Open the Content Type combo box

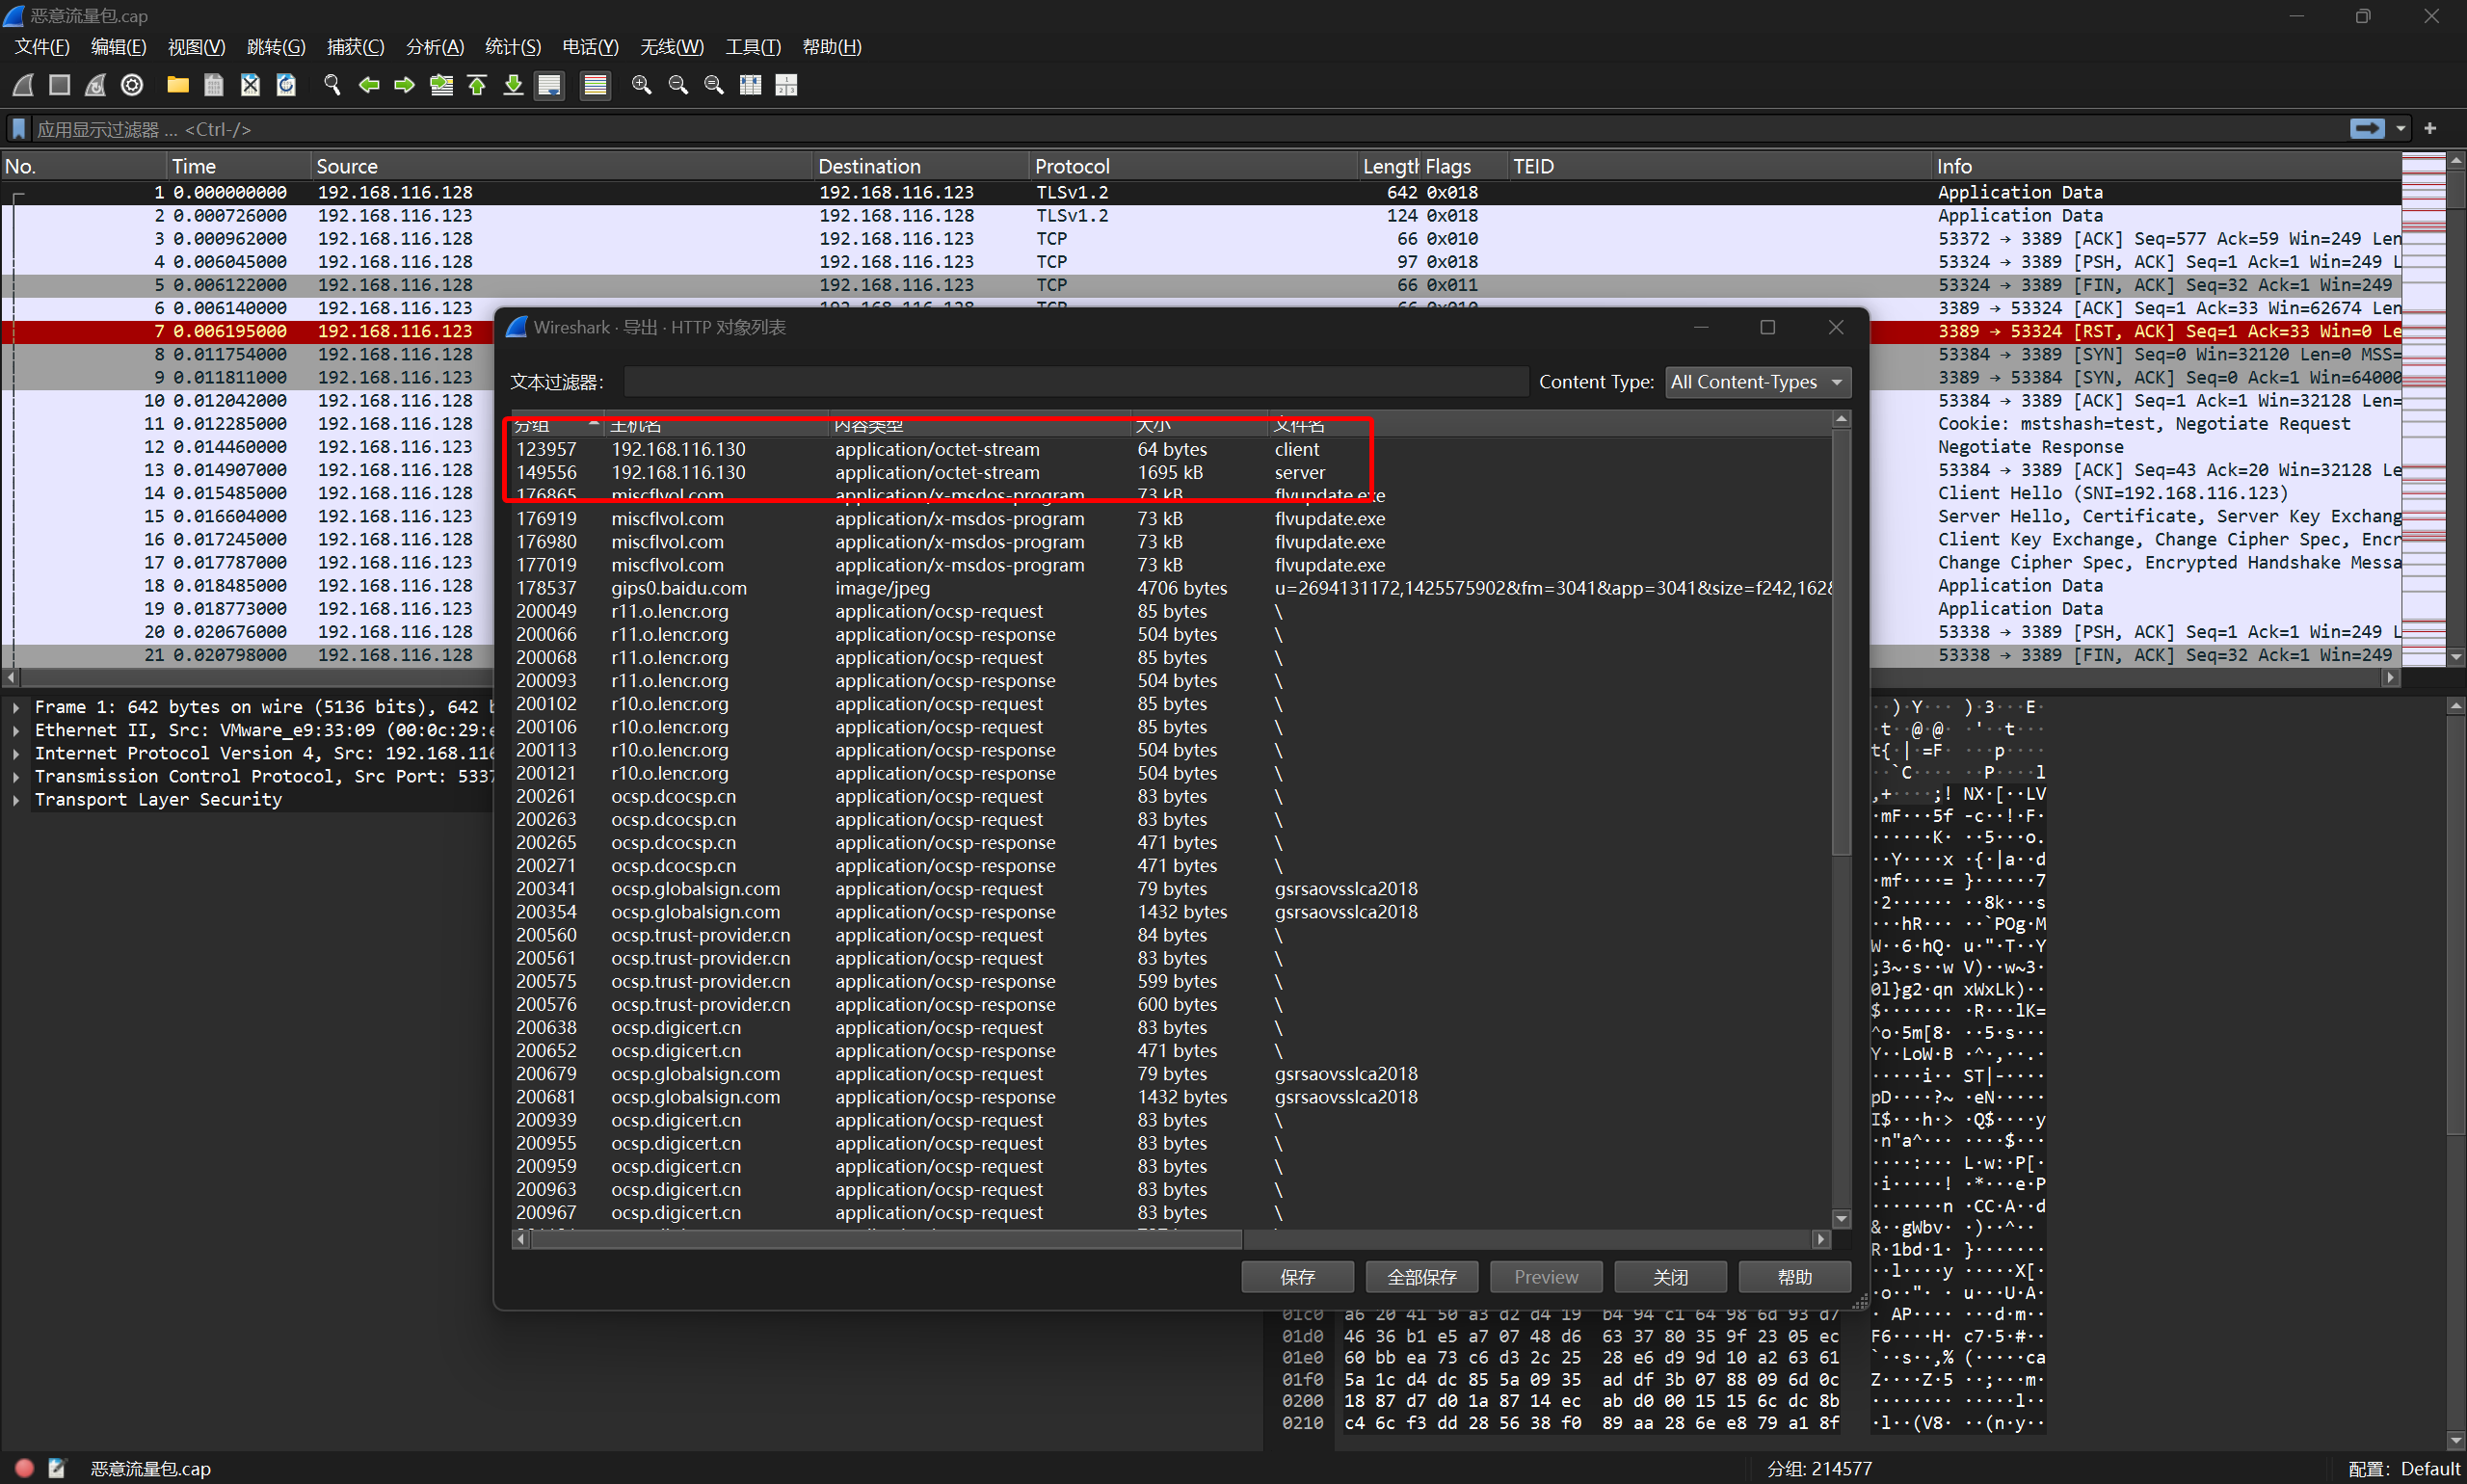coord(1758,382)
